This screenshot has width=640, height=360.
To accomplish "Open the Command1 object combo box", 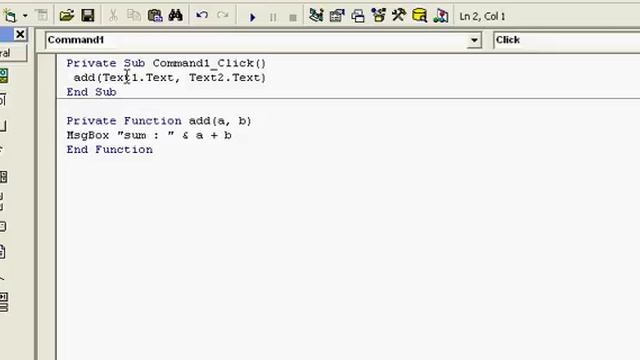I will click(x=263, y=40).
